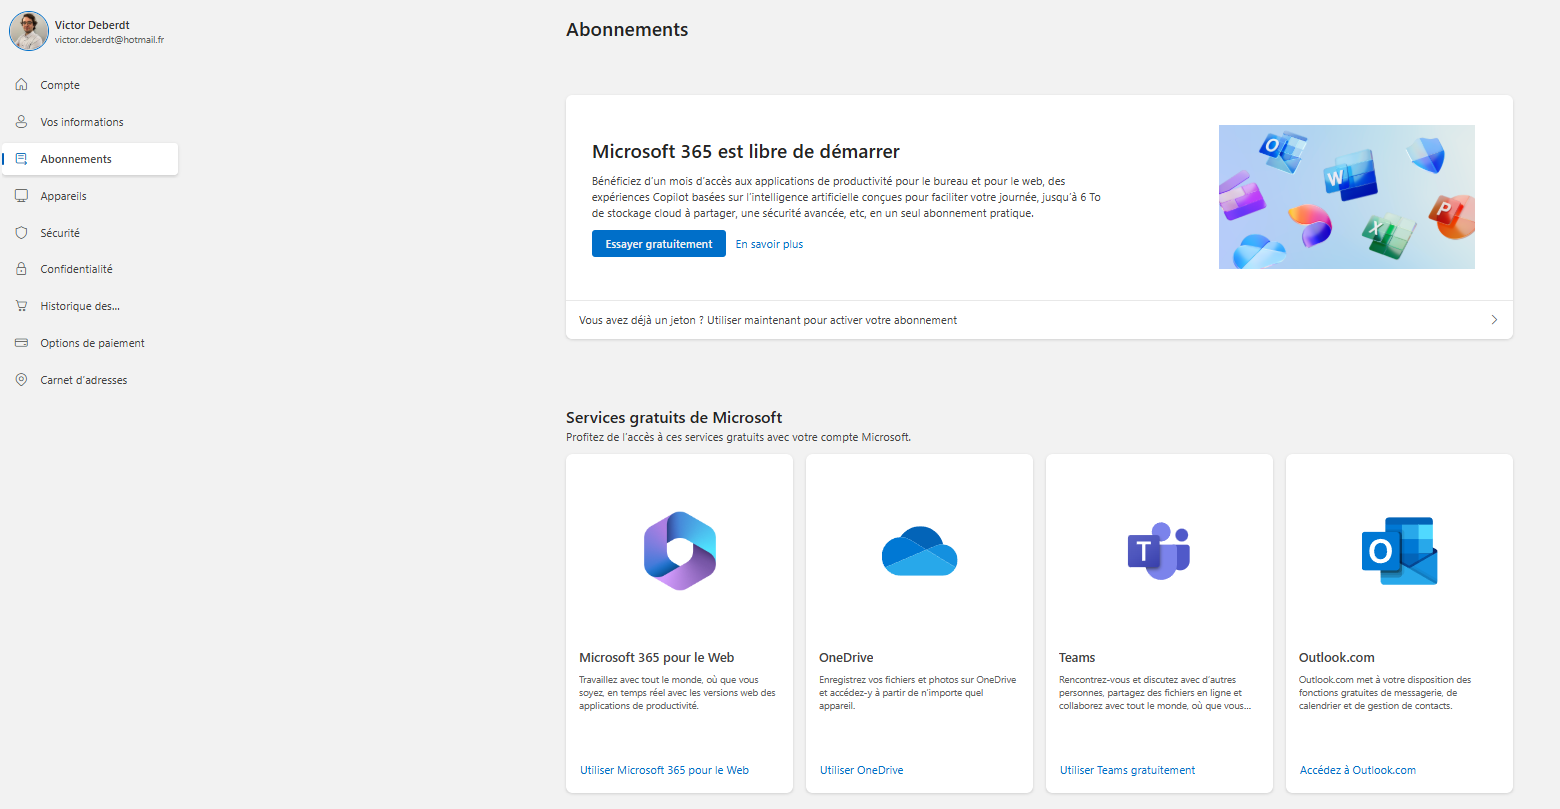The width and height of the screenshot is (1560, 809).
Task: Click the victor.deberdt@hotmail.fr email address
Action: click(x=109, y=40)
